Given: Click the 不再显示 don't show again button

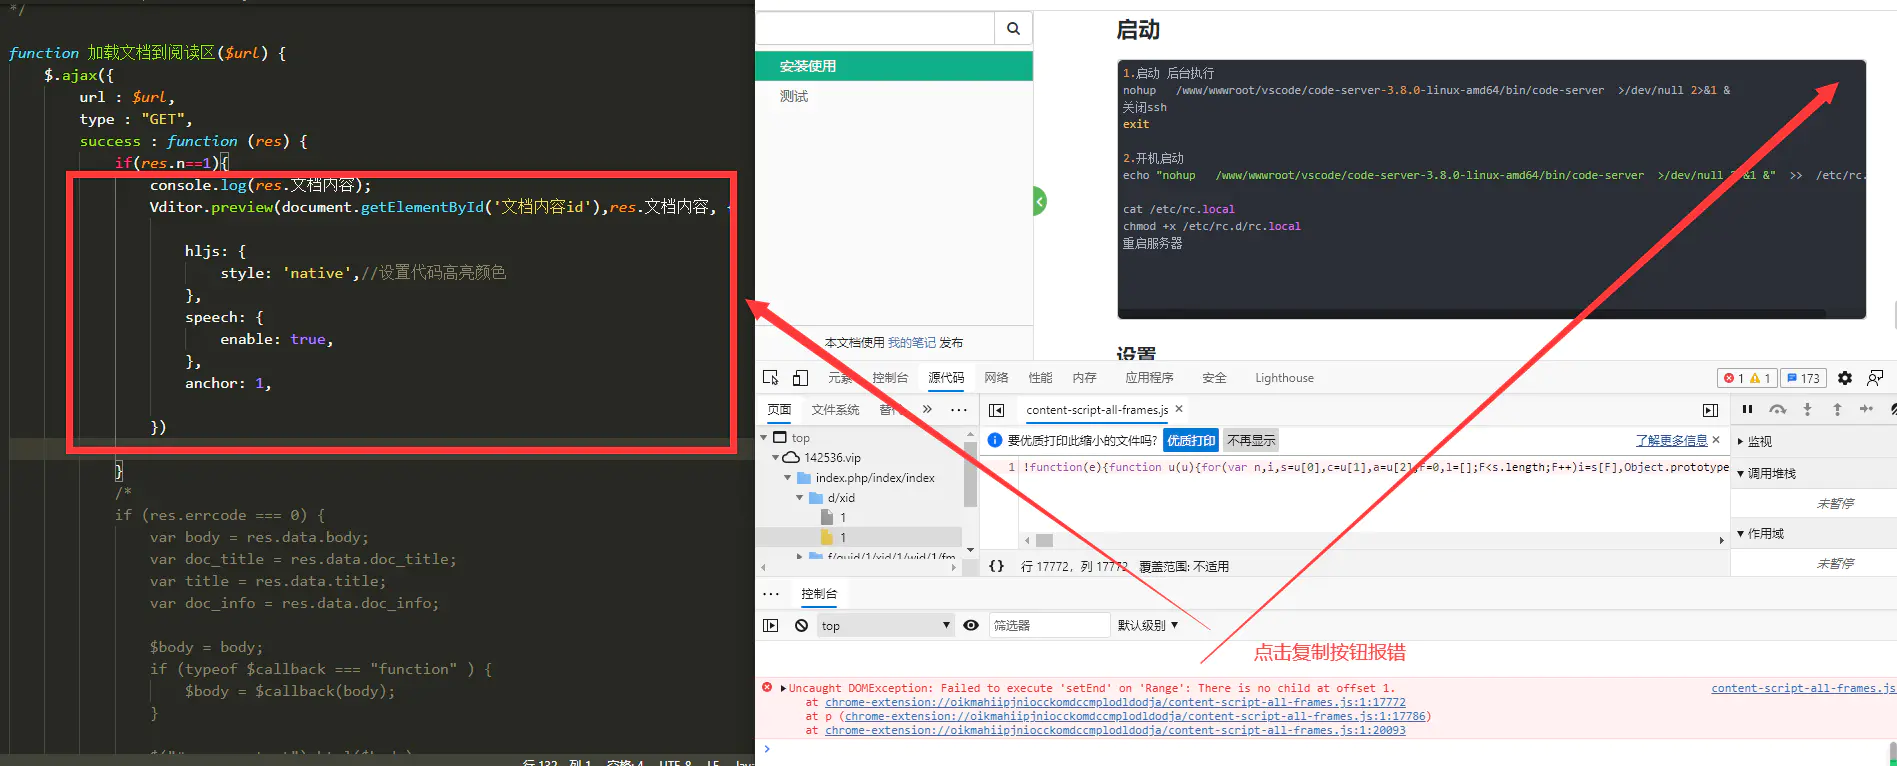Looking at the screenshot, I should [x=1251, y=441].
